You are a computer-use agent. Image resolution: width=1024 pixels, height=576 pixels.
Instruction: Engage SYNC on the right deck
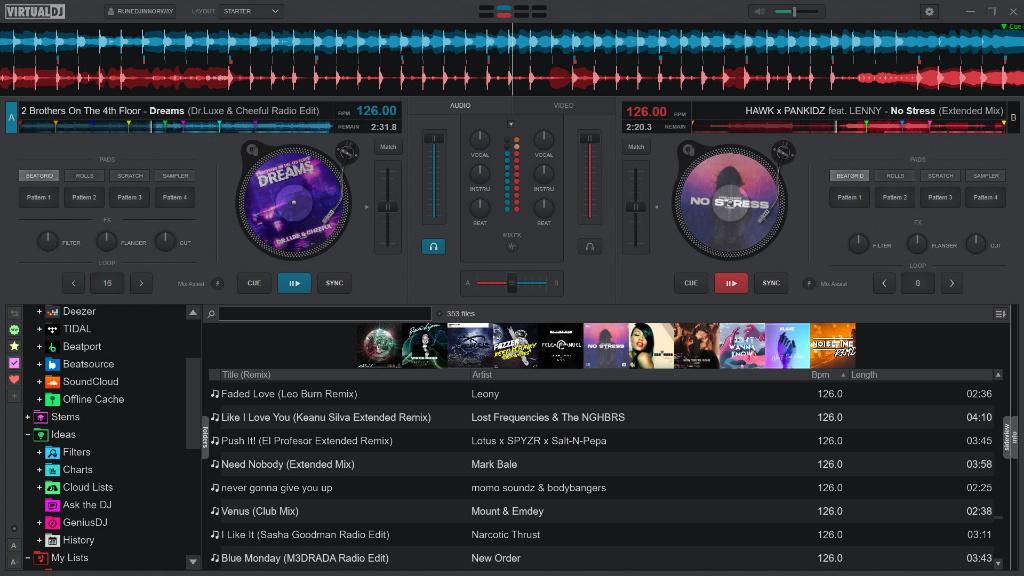pos(771,283)
